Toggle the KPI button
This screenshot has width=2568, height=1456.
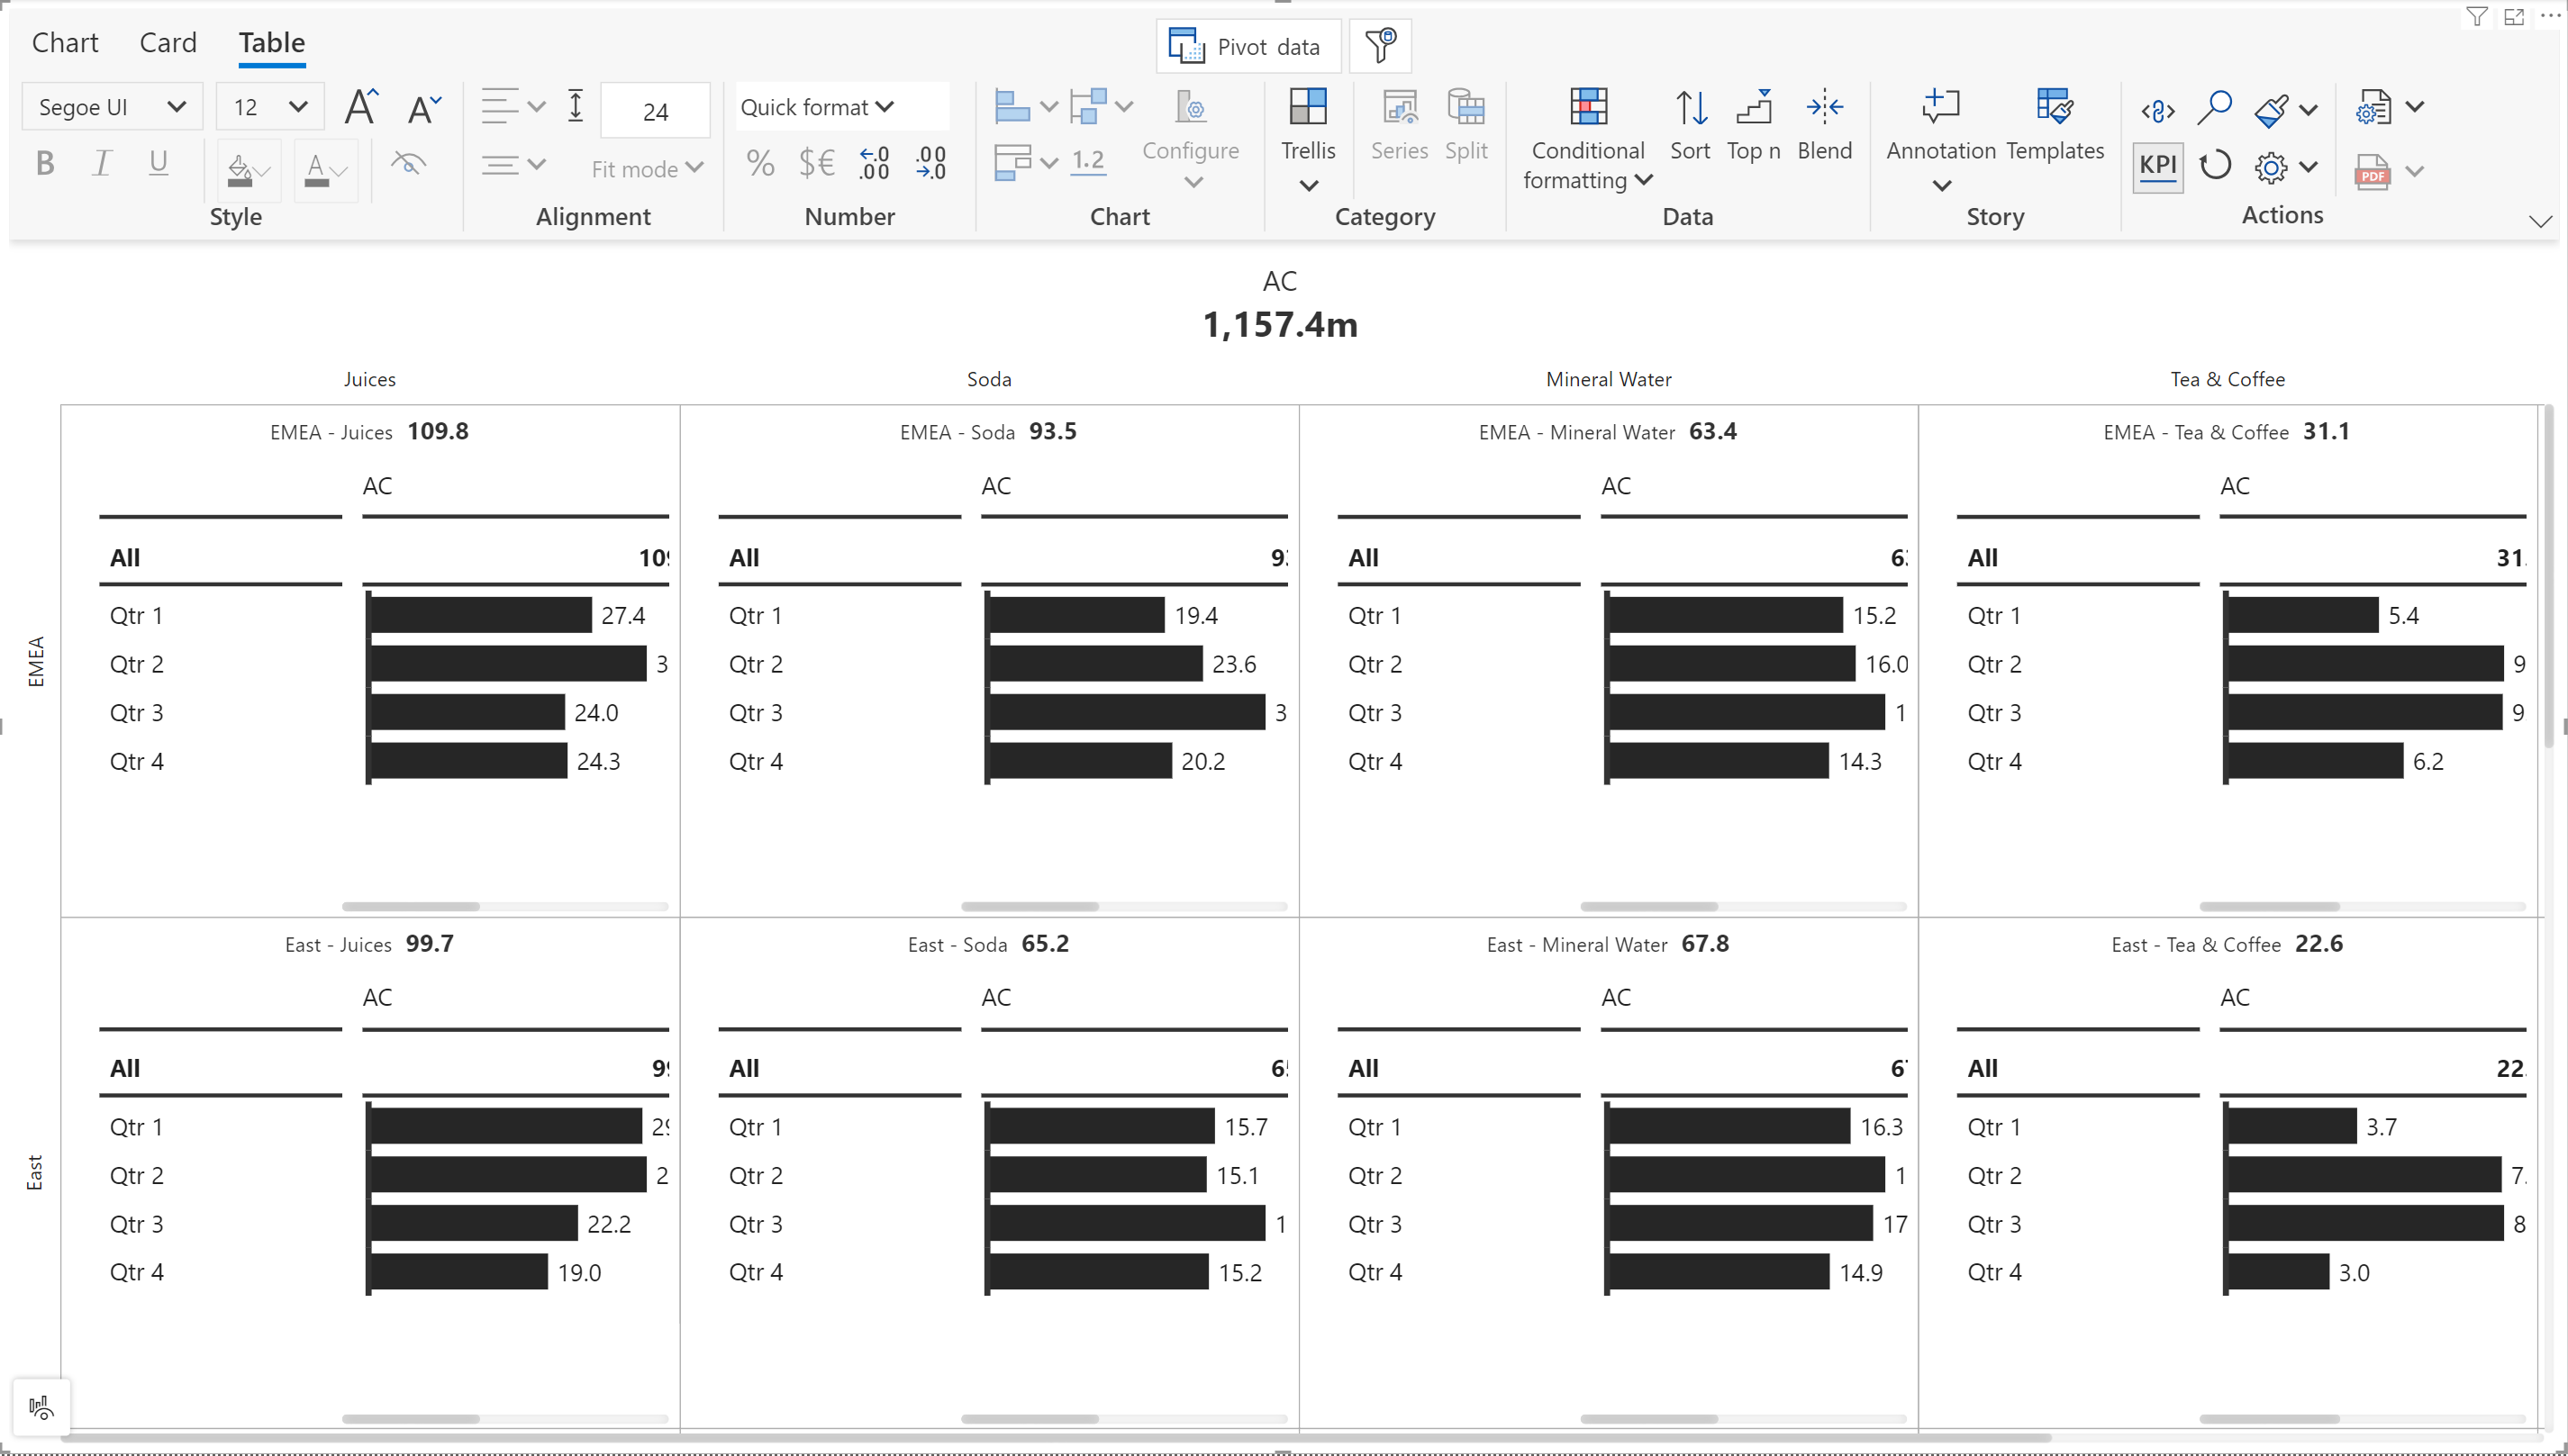pos(2157,165)
